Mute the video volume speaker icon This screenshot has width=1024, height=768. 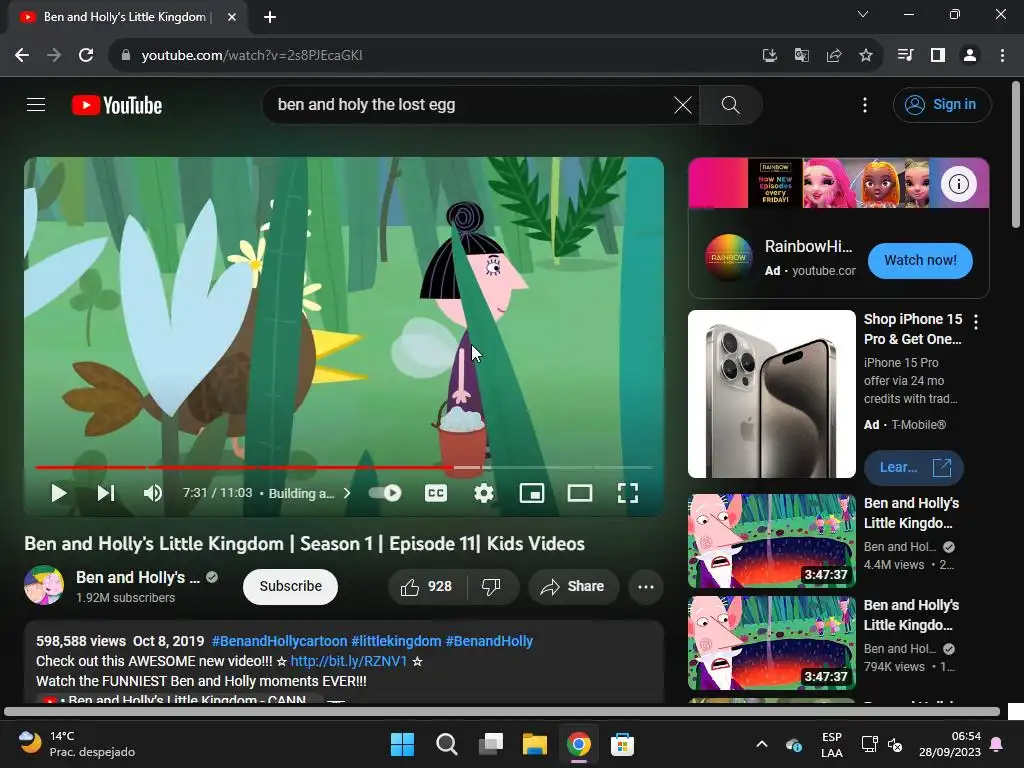(152, 493)
